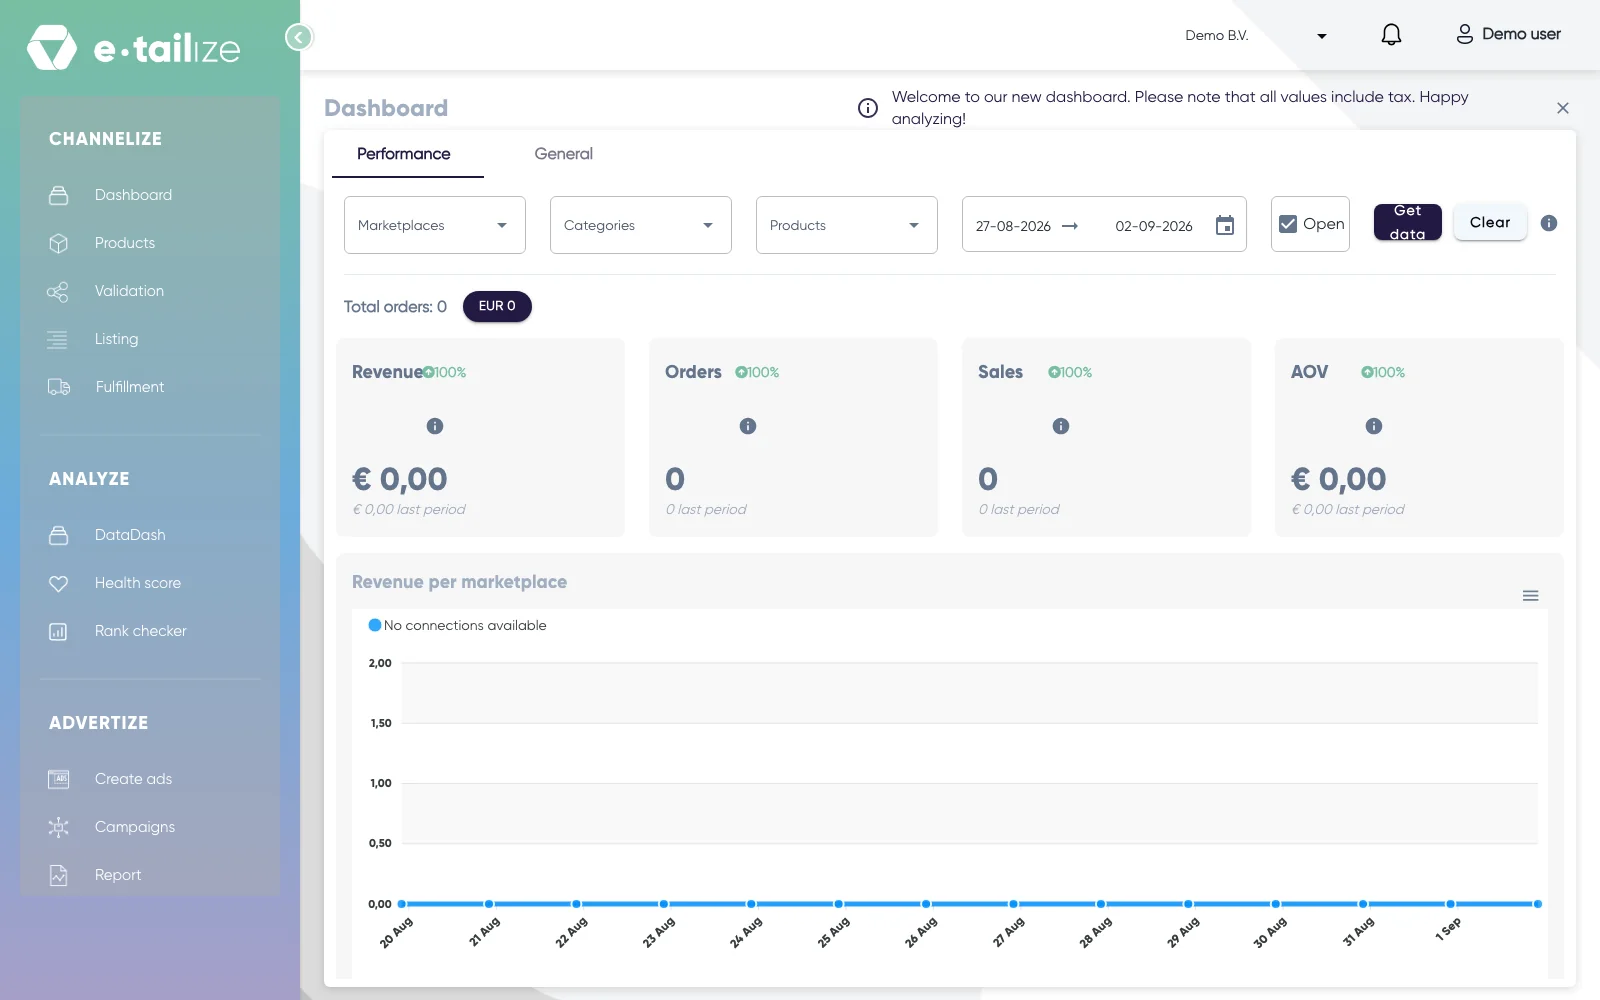Click the Fulfillment truck icon
This screenshot has height=1000, width=1600.
pyautogui.click(x=59, y=387)
